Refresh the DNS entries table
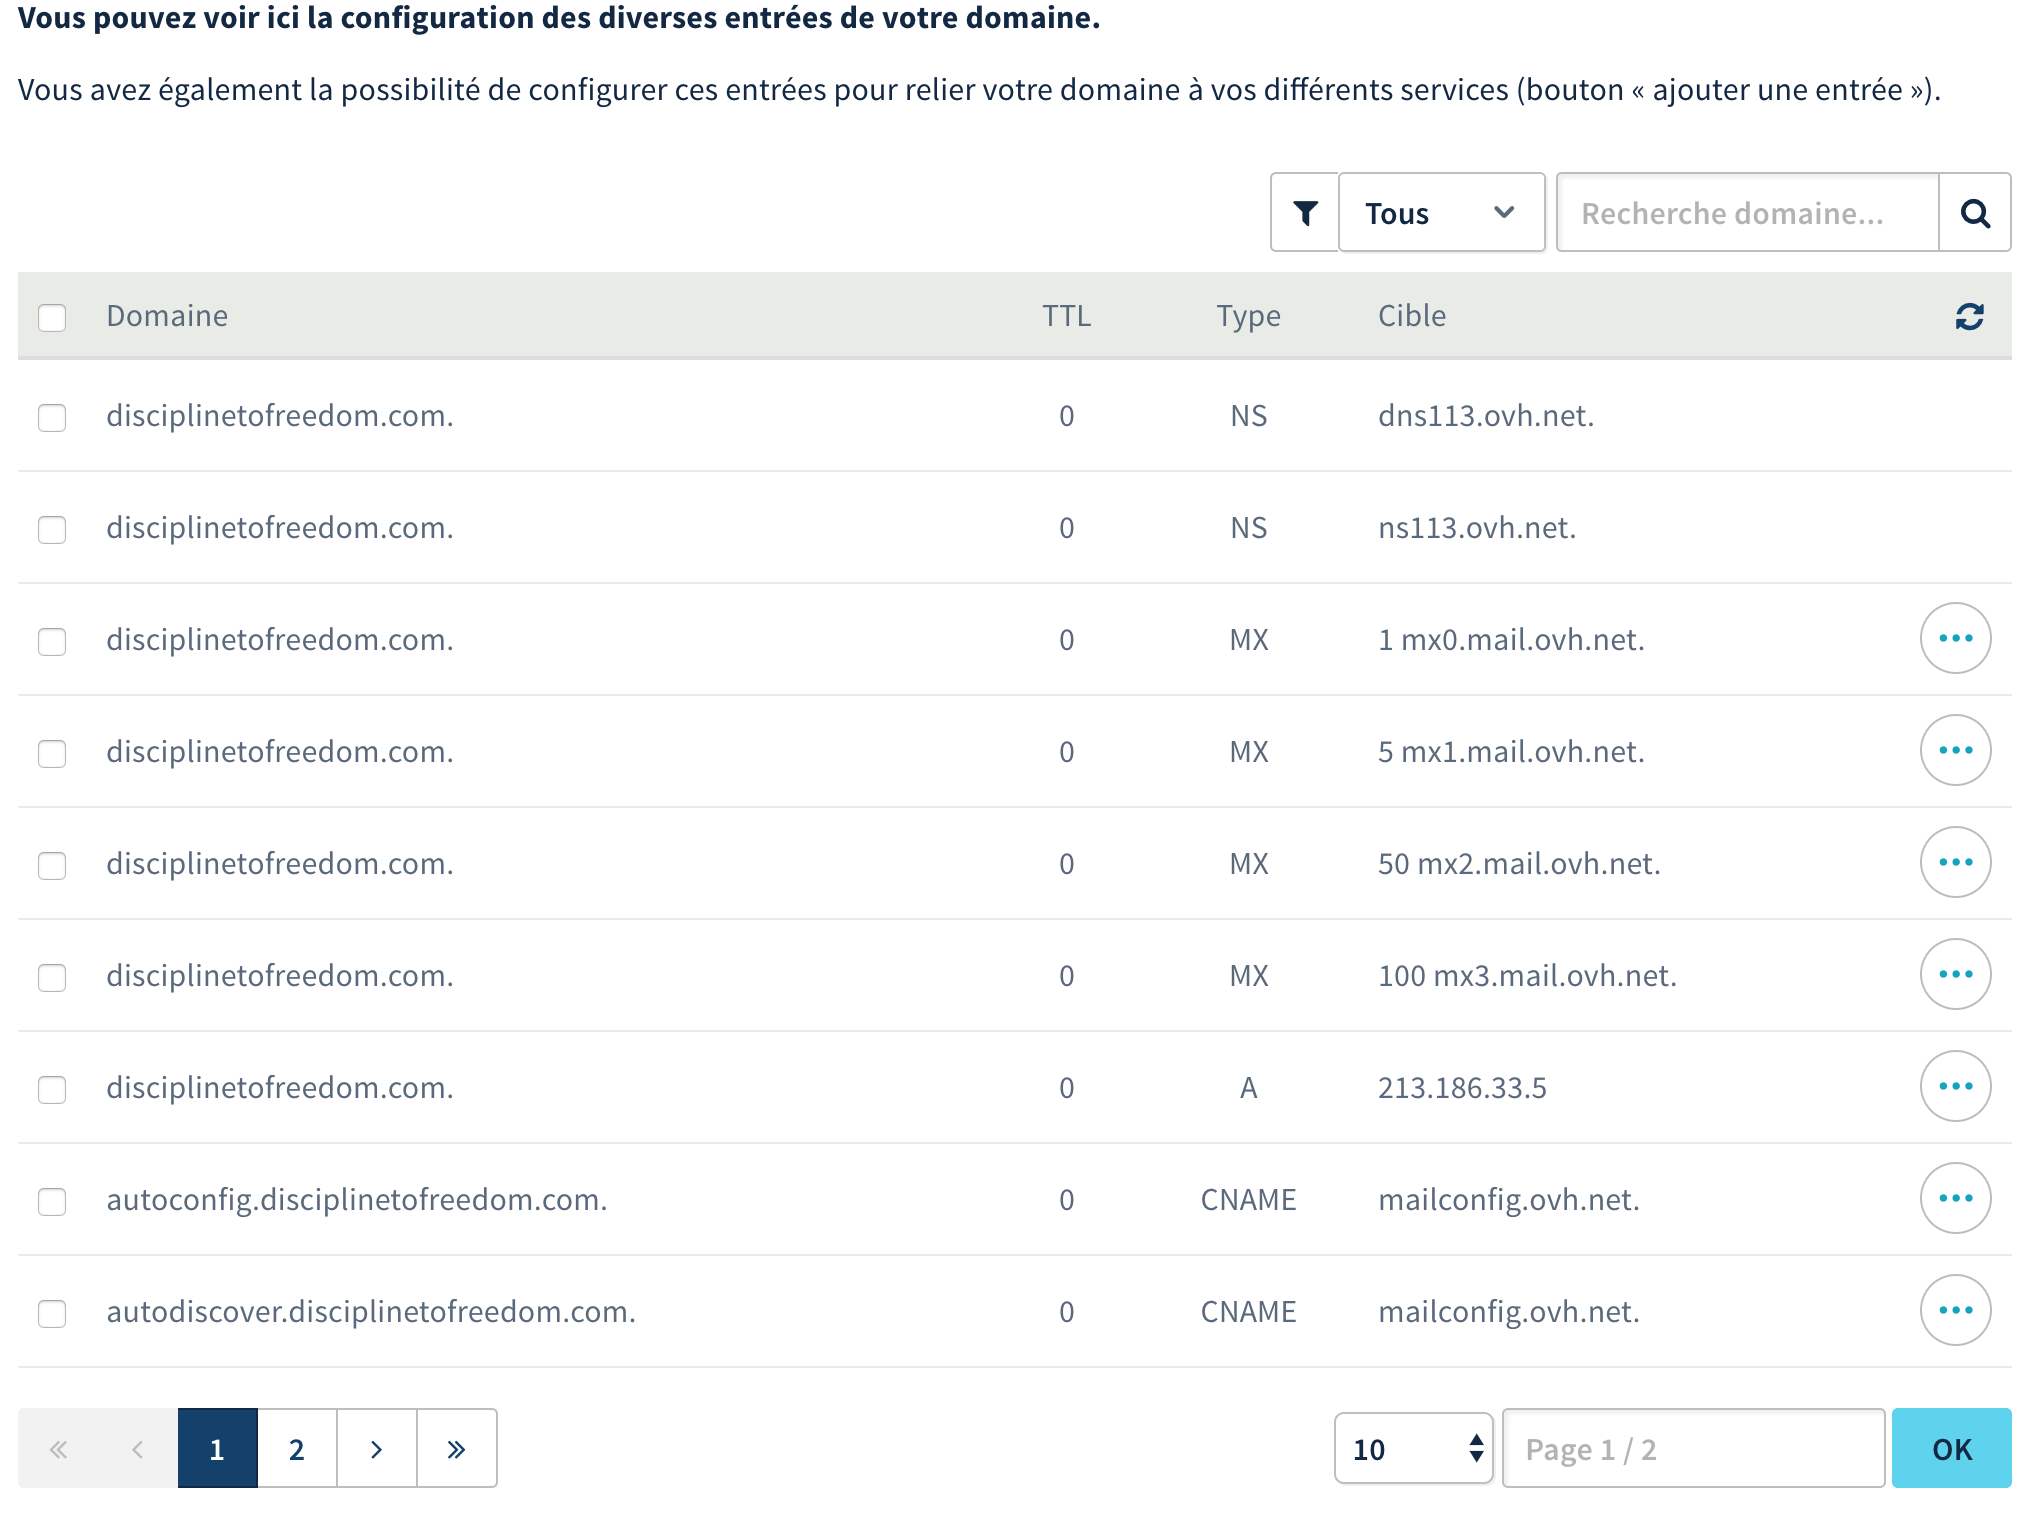The width and height of the screenshot is (2044, 1530). pos(1969,317)
